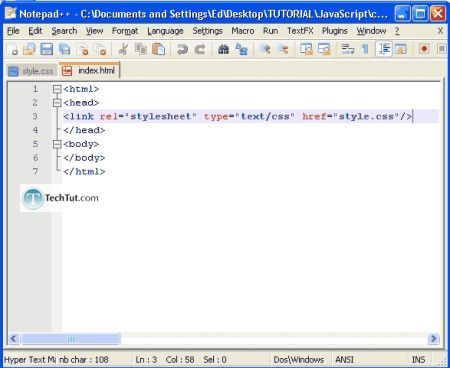Viewport: 450px width, 368px height.
Task: Click the Stop Recording macro icon
Action: [x=442, y=49]
